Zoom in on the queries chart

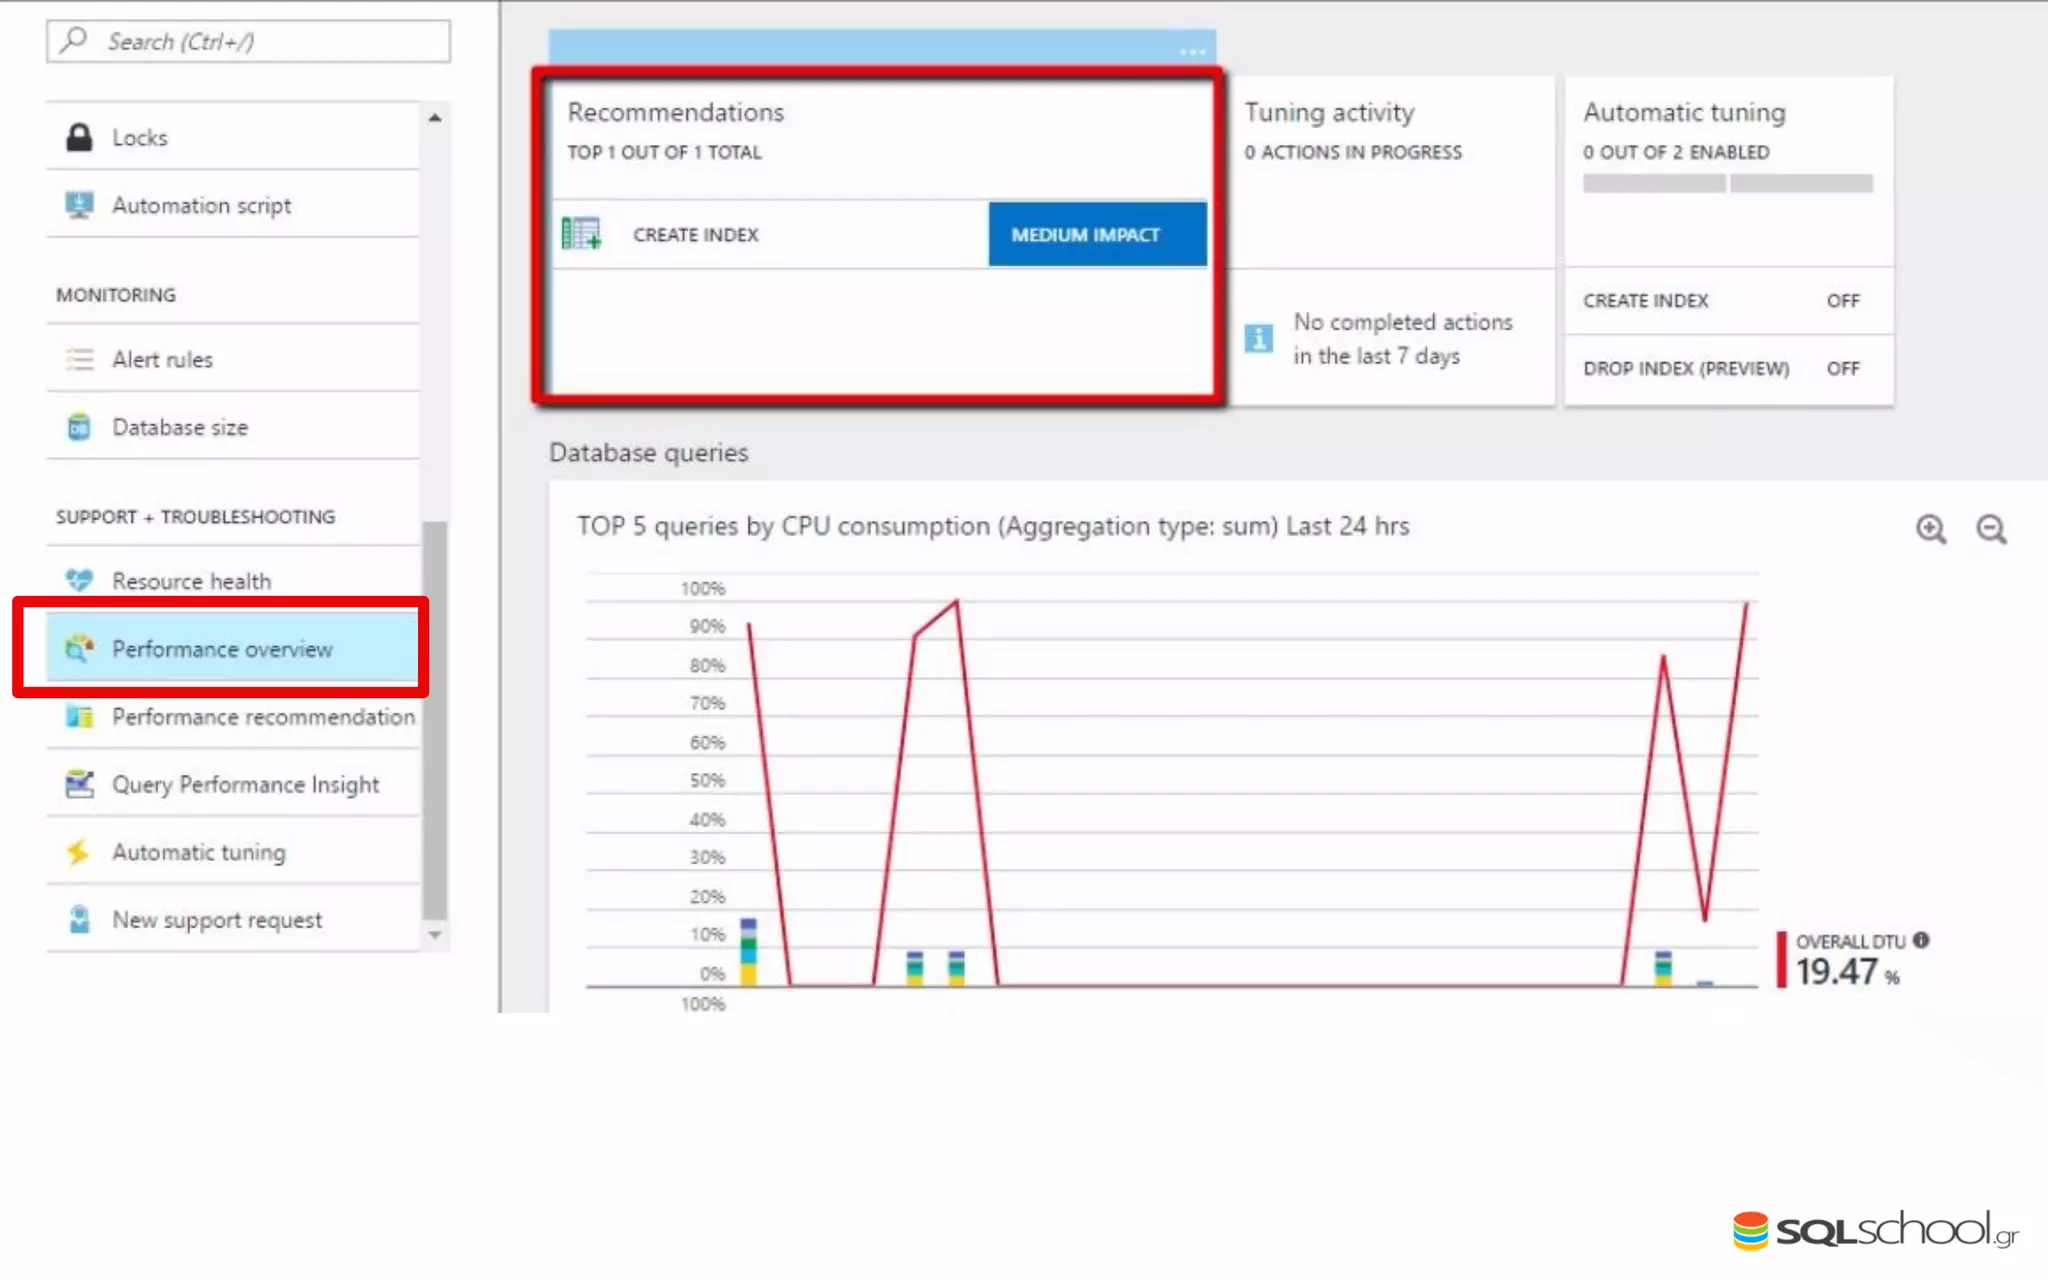[1930, 529]
